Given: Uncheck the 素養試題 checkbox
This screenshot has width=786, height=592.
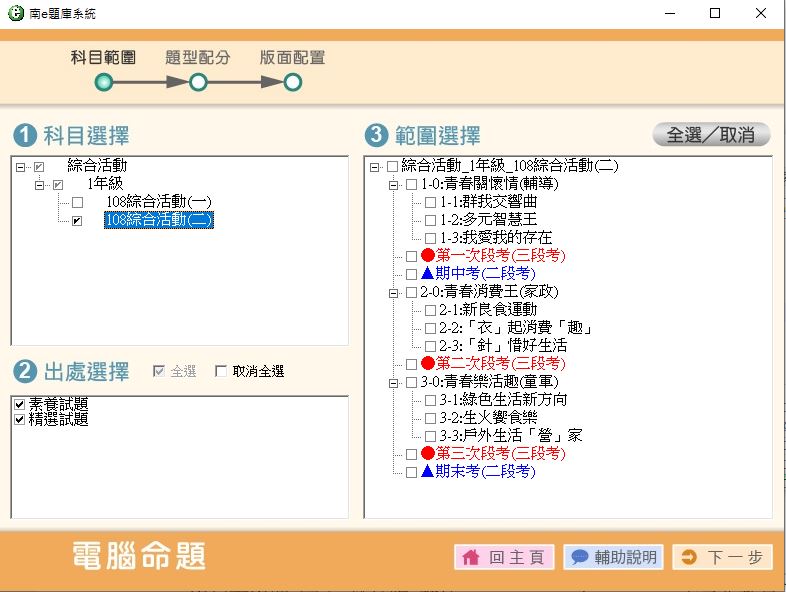Looking at the screenshot, I should (x=19, y=405).
